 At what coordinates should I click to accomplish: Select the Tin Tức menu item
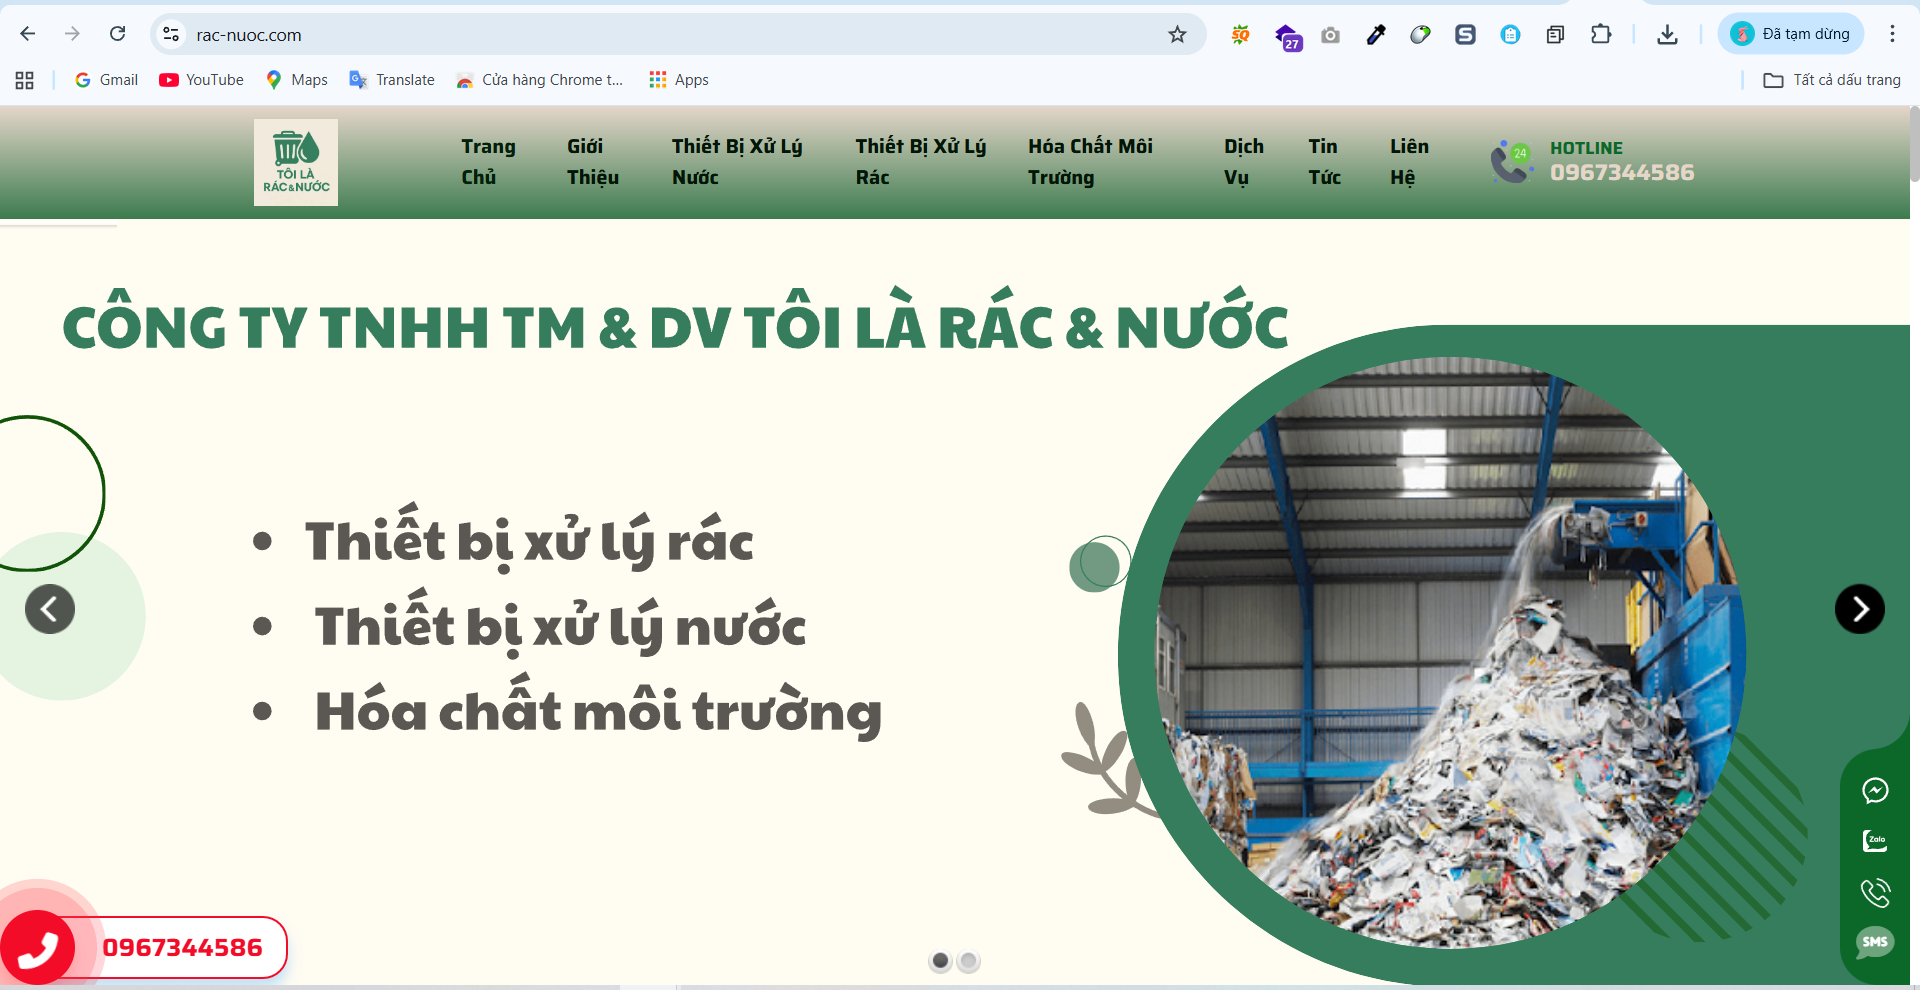[x=1324, y=161]
